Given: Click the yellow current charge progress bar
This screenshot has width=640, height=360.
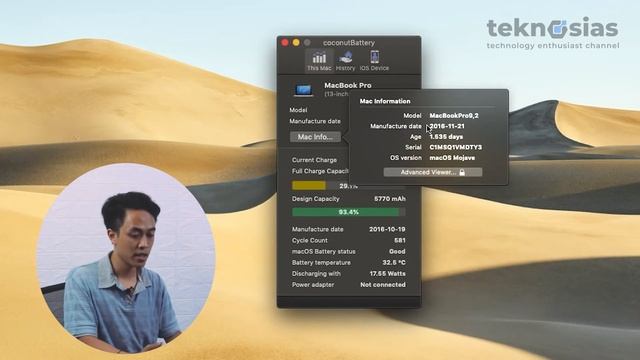Looking at the screenshot, I should [x=309, y=186].
